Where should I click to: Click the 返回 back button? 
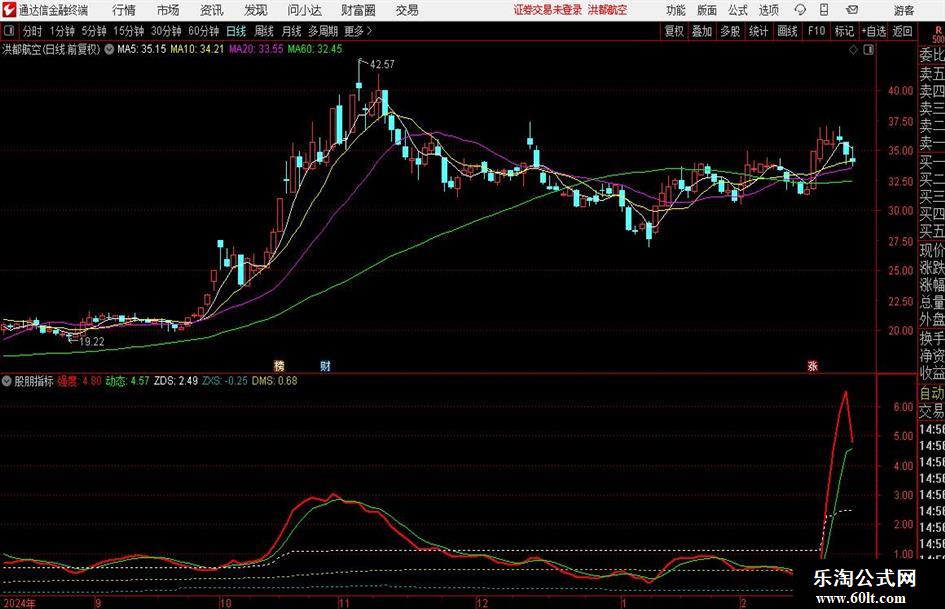pyautogui.click(x=902, y=31)
